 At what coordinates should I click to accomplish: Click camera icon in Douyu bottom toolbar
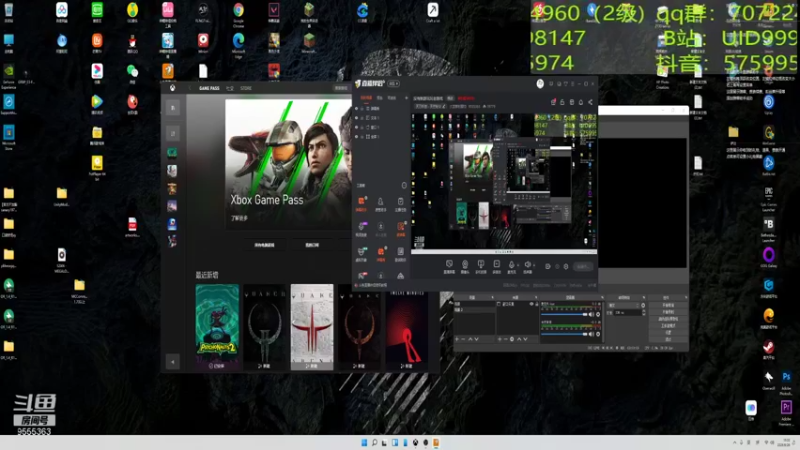click(465, 264)
